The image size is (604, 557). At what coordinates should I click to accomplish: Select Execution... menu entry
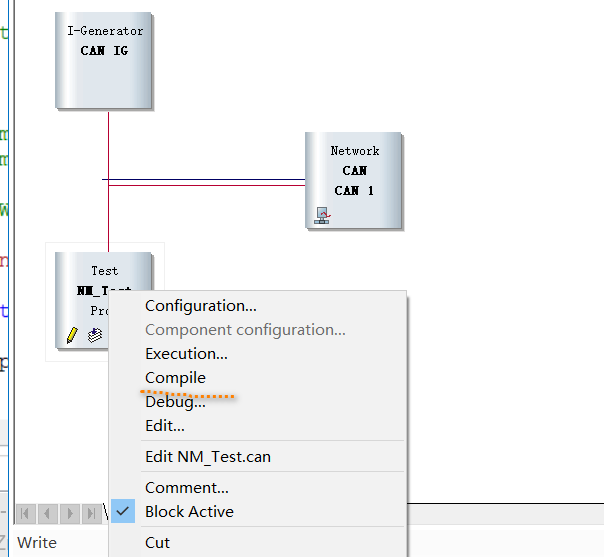tap(257, 354)
